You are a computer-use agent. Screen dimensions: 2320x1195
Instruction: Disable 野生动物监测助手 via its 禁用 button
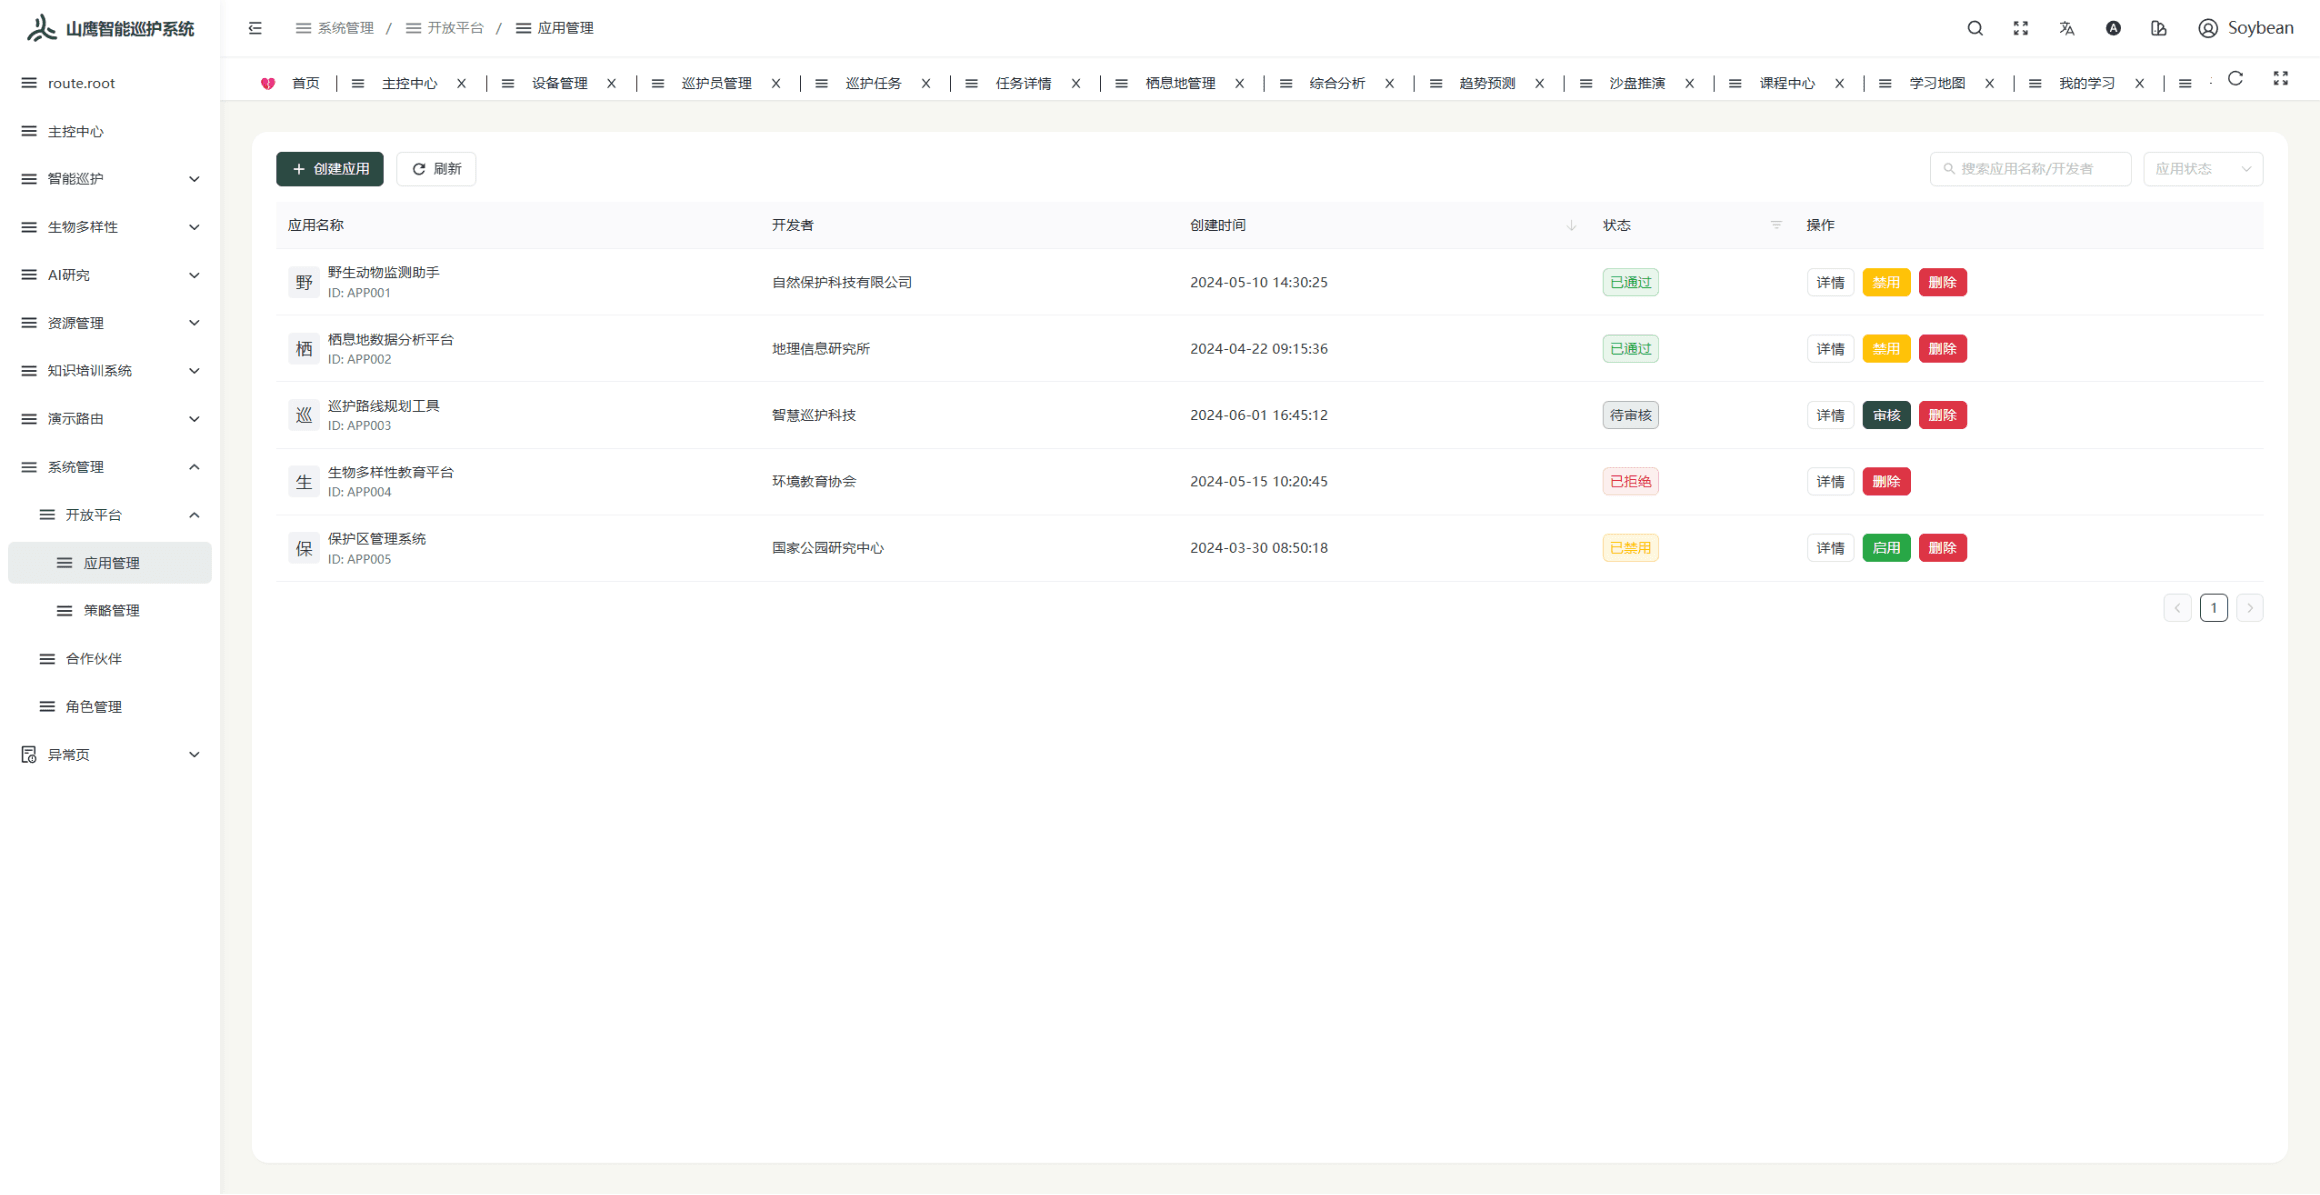point(1886,282)
